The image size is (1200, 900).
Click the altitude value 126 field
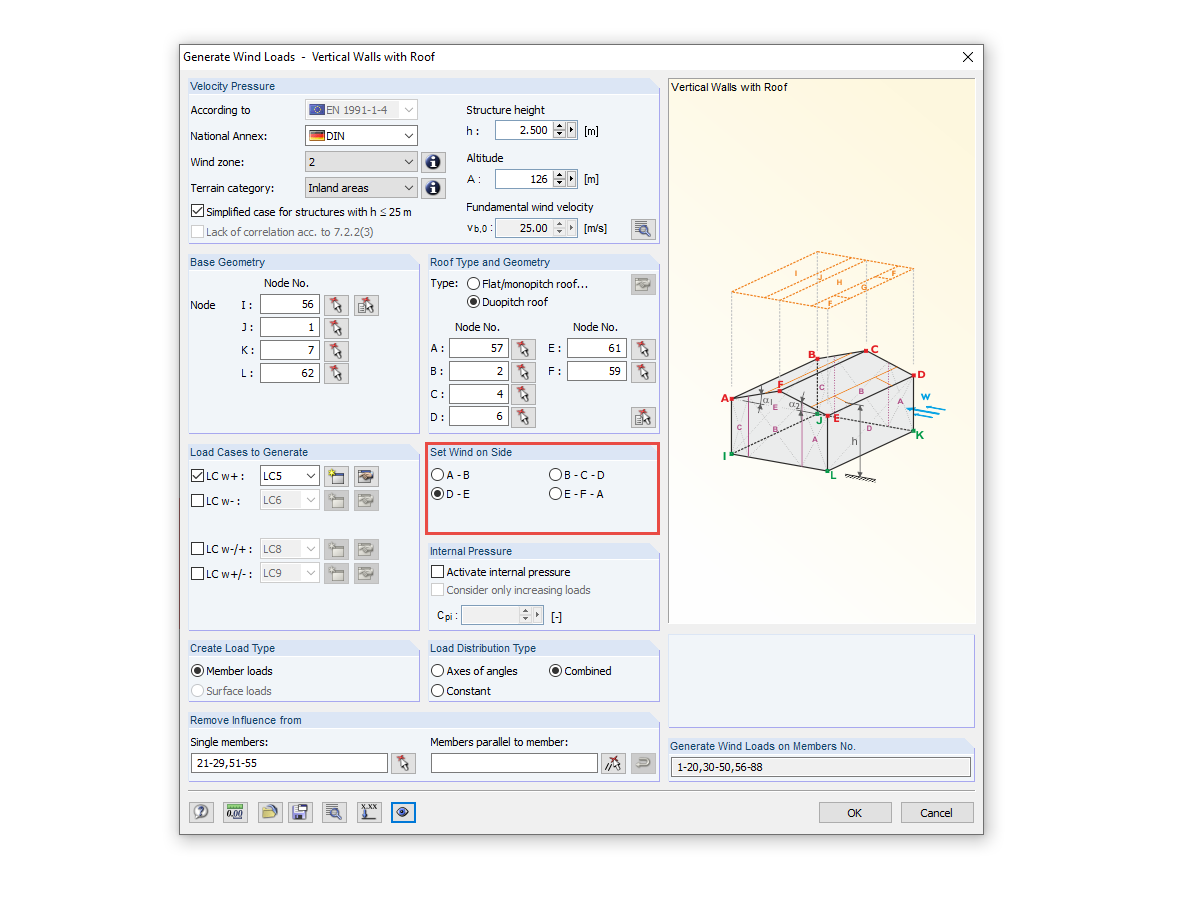(524, 179)
